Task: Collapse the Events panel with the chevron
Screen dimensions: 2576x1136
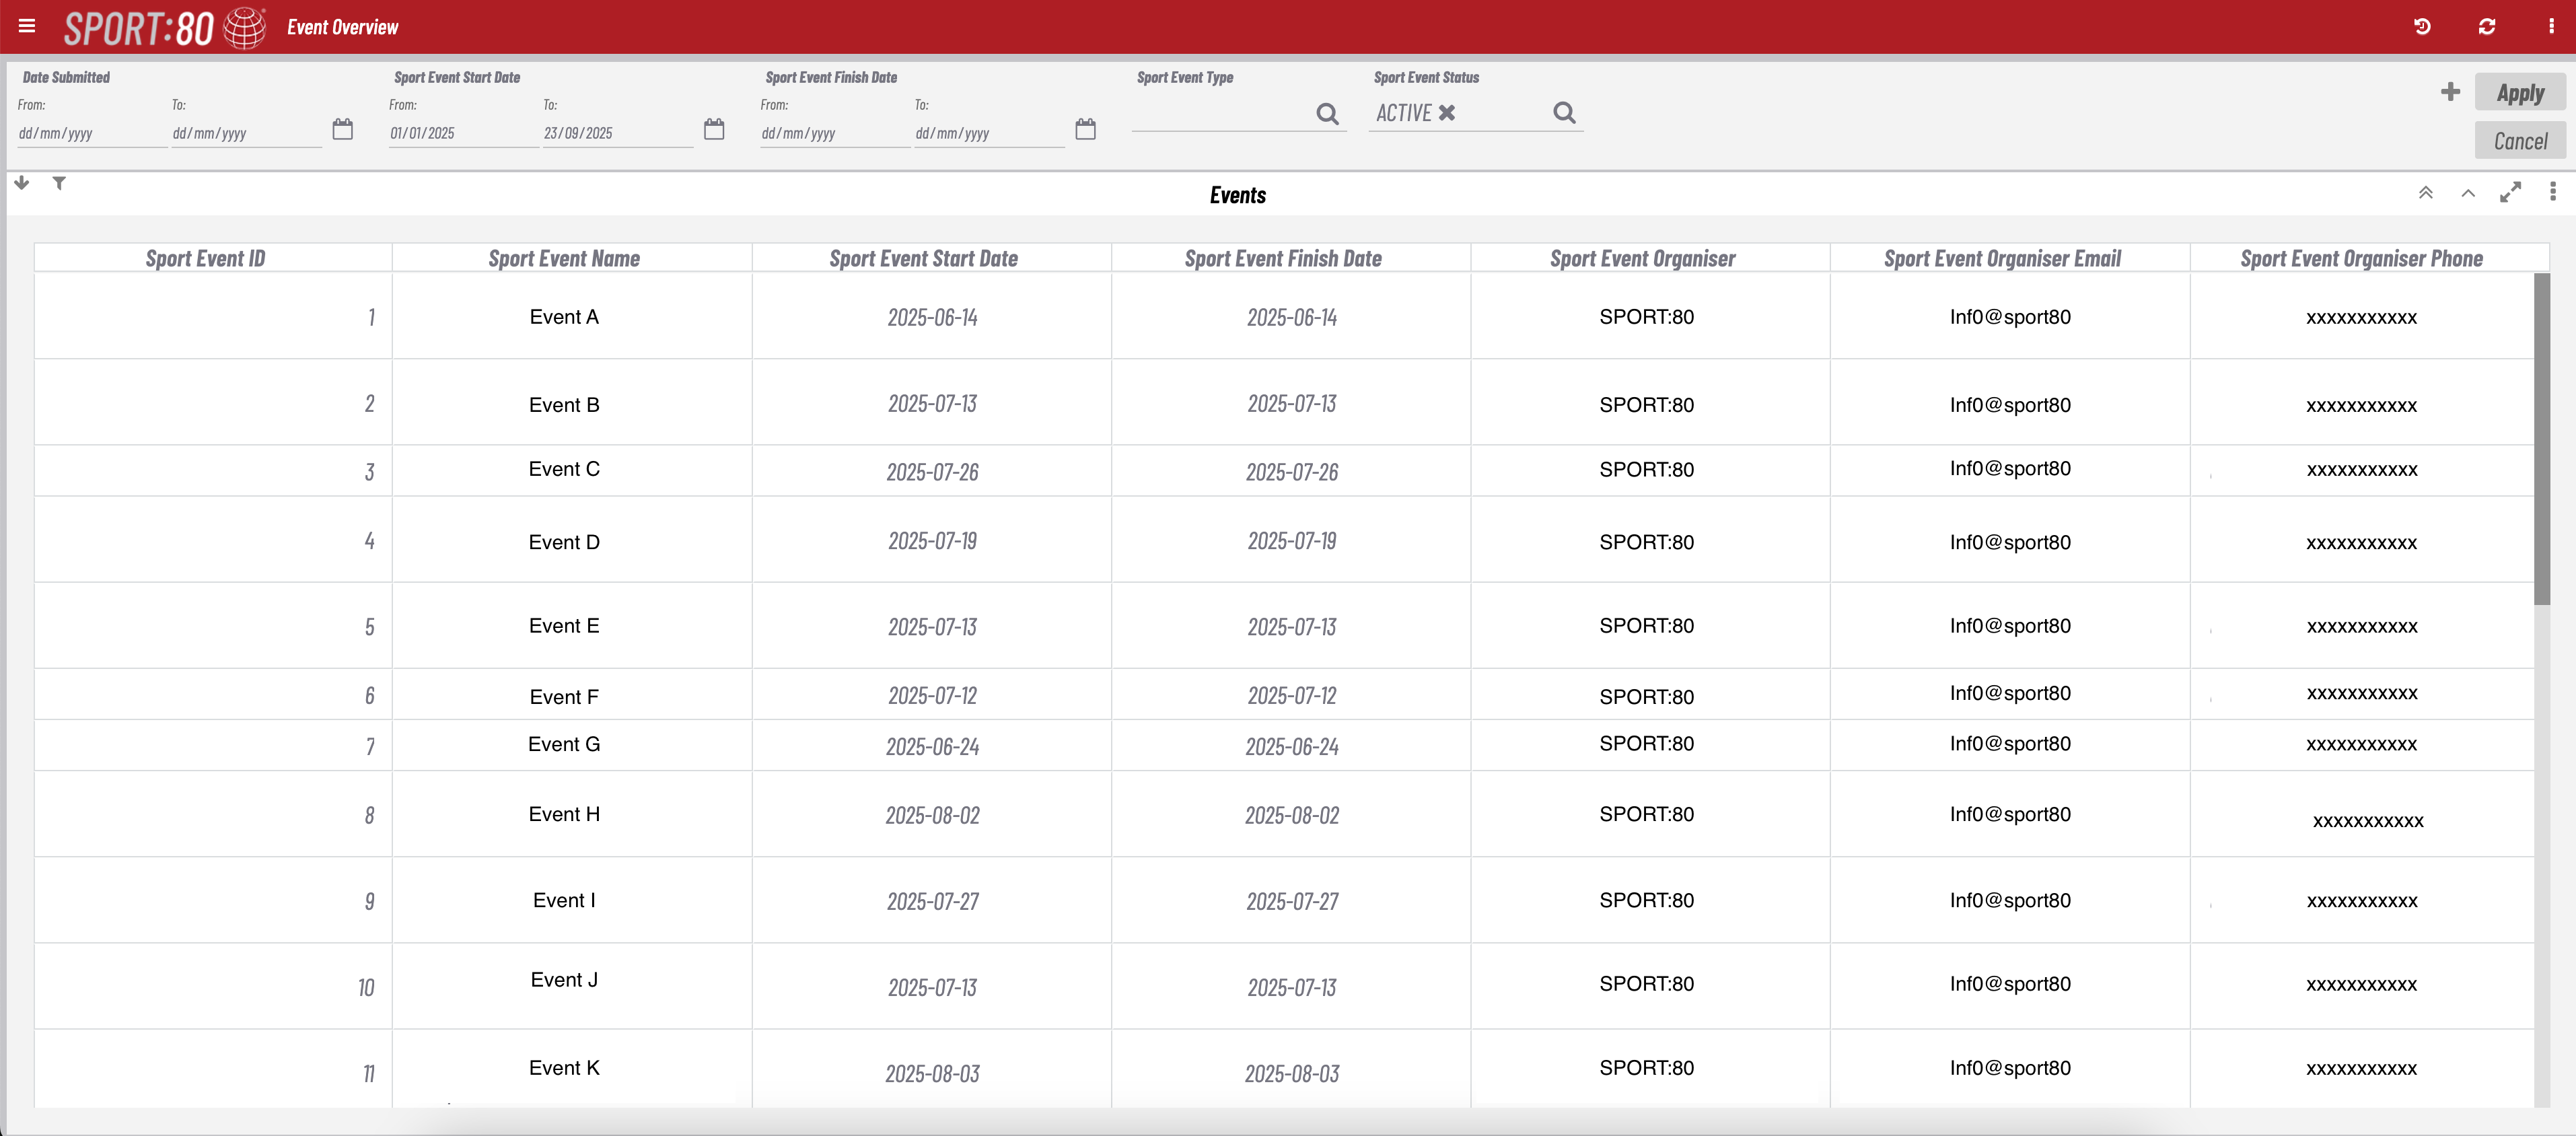Action: (x=2468, y=193)
